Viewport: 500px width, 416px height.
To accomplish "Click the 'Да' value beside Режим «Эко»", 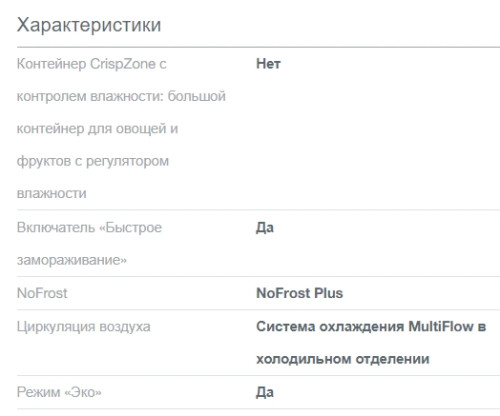I will pyautogui.click(x=265, y=392).
